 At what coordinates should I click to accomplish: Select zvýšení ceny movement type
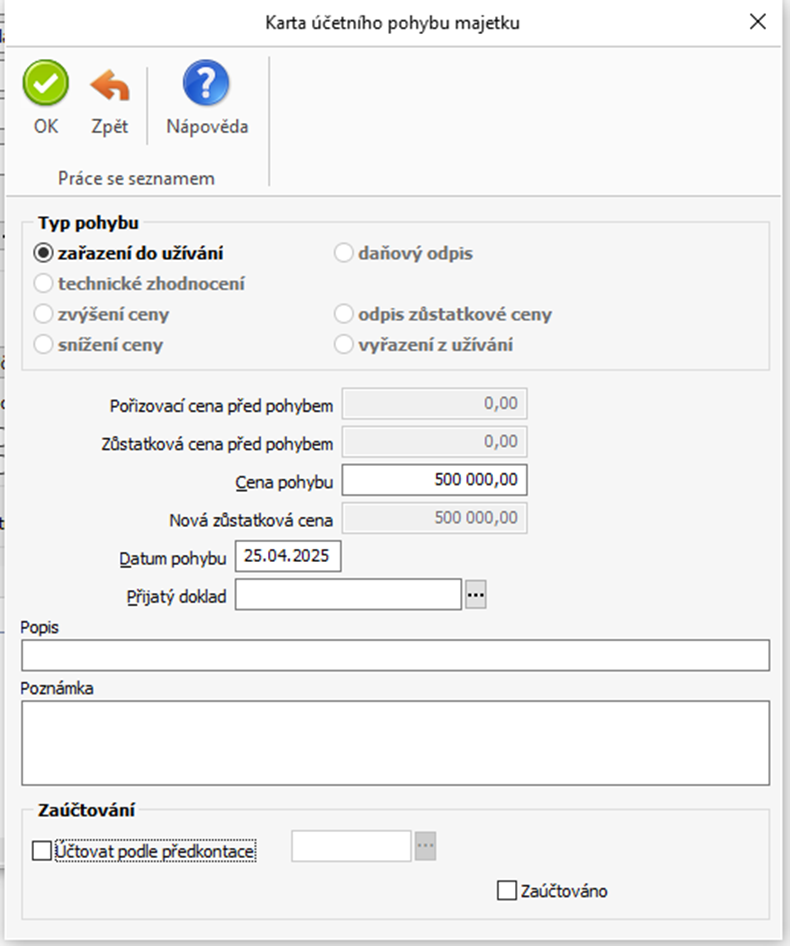pyautogui.click(x=44, y=314)
